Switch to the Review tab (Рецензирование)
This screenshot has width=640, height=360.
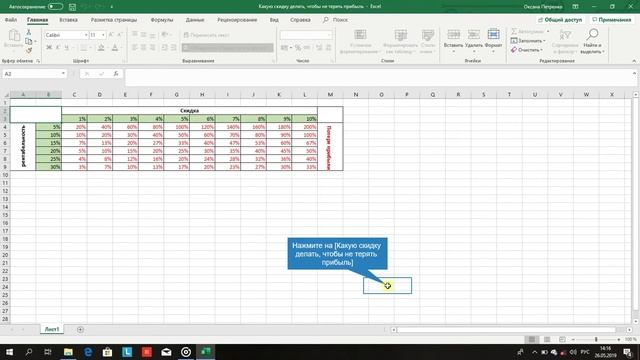[237, 20]
